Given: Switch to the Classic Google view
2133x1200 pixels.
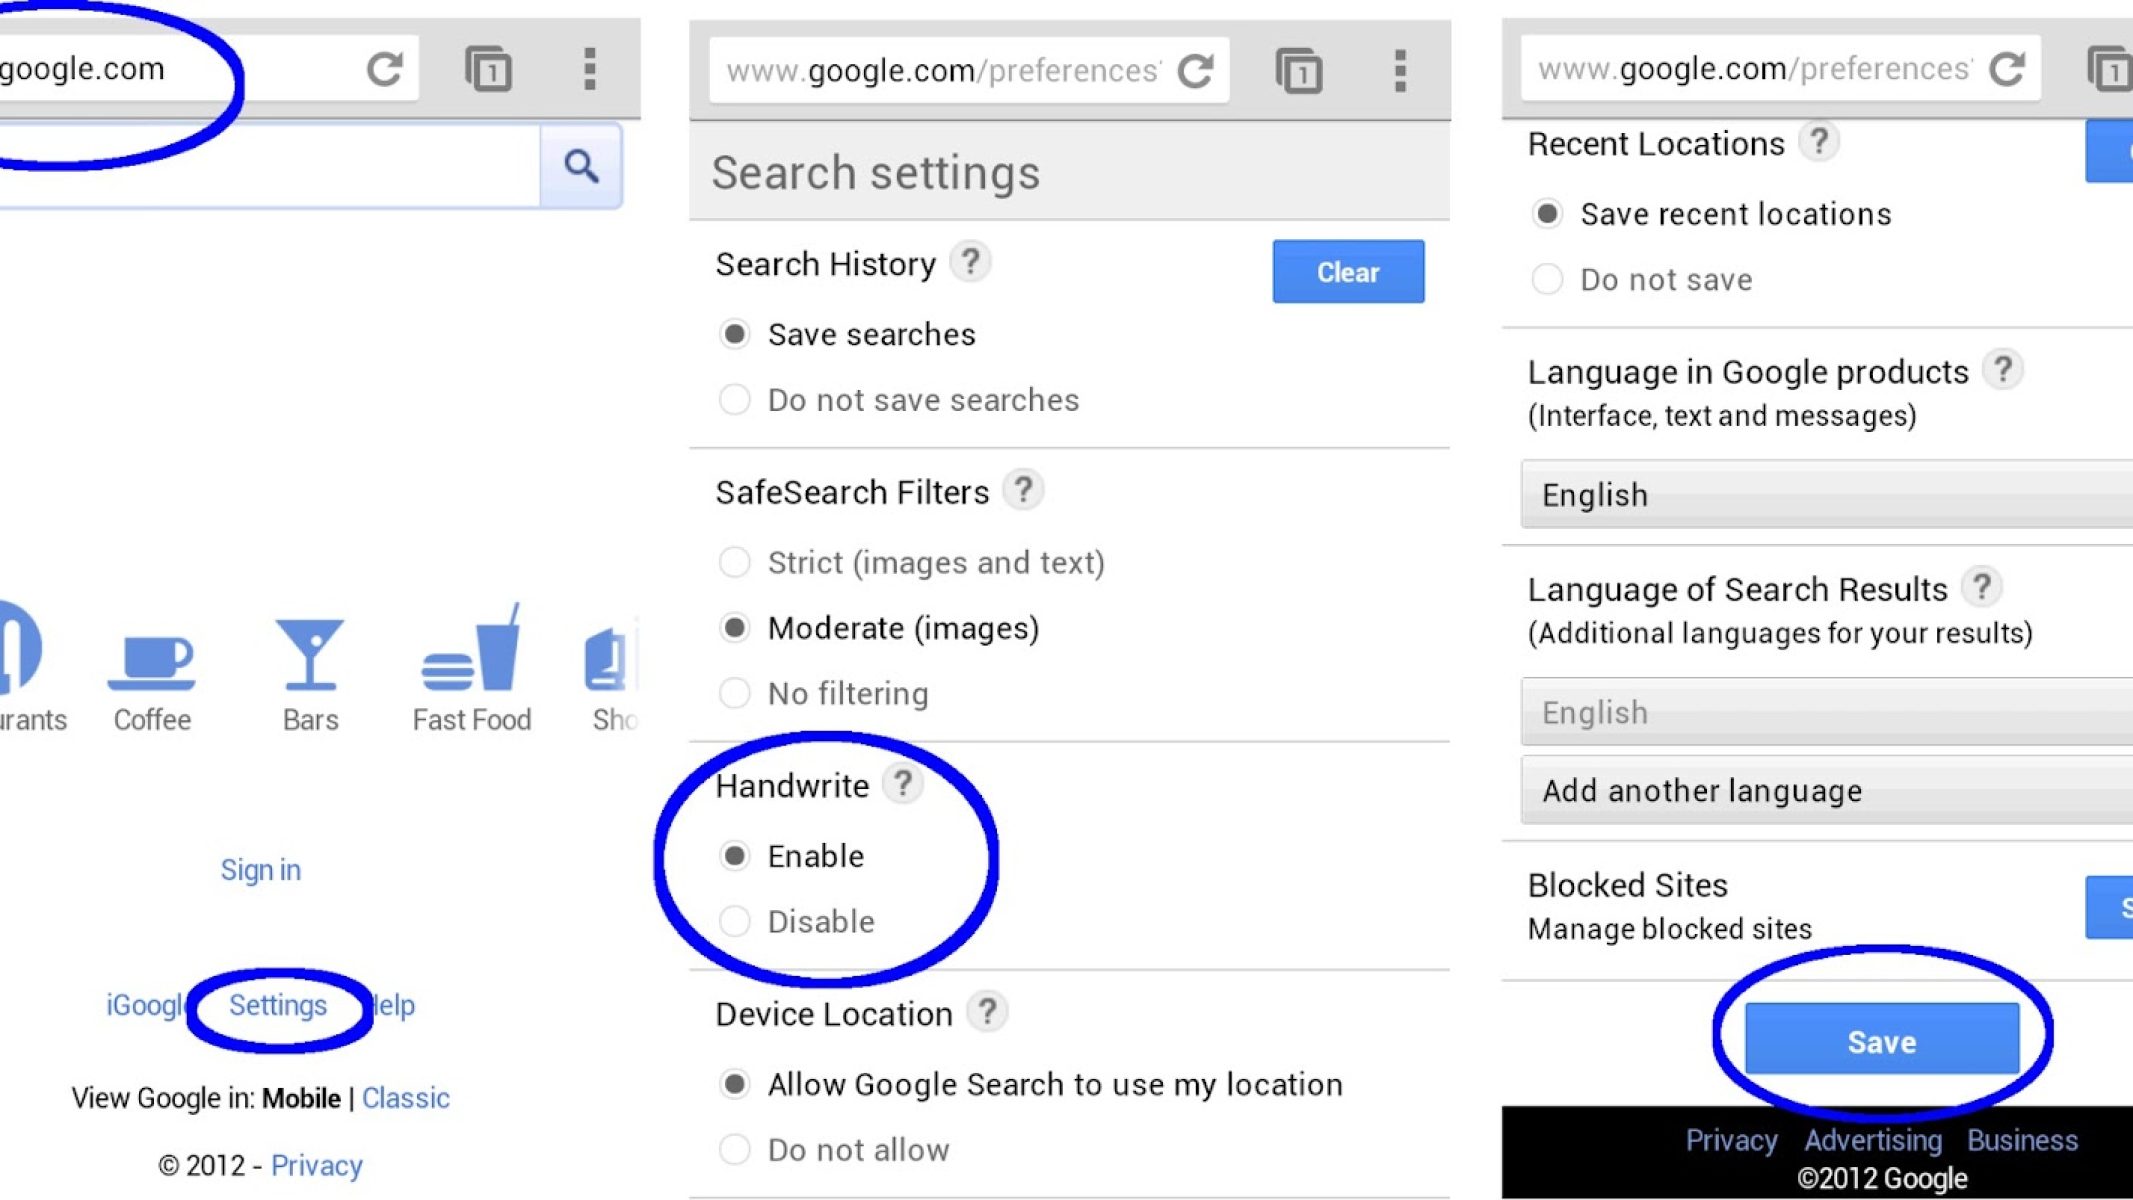Looking at the screenshot, I should coord(406,1098).
